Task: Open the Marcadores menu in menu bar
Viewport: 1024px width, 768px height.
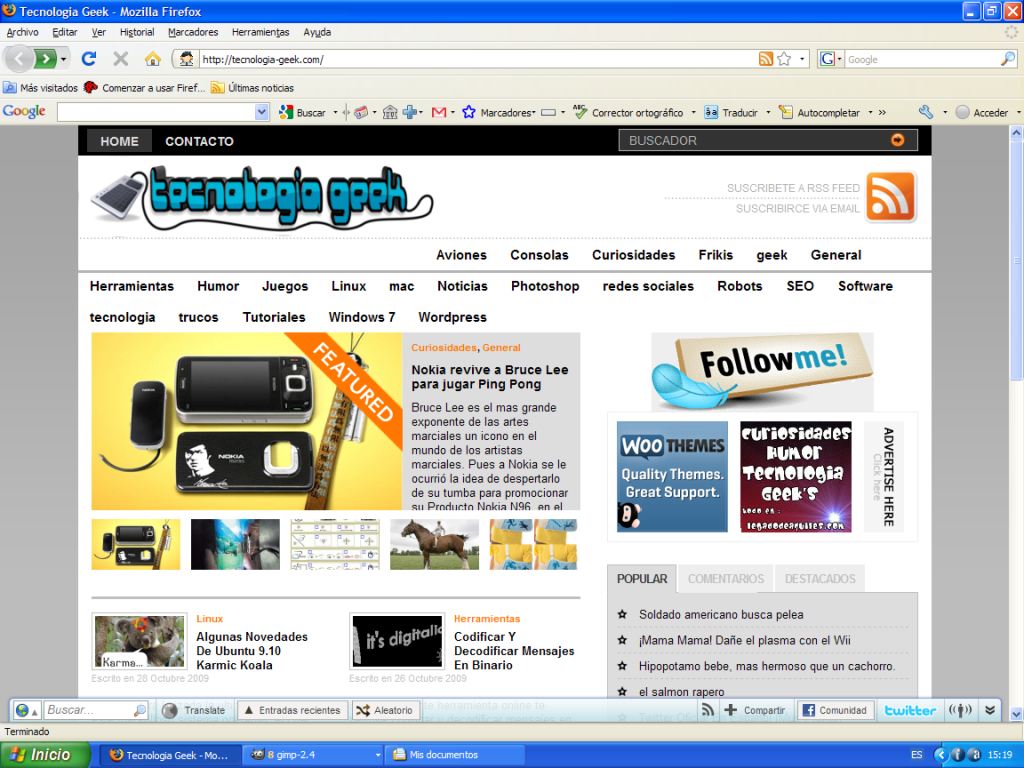Action: 193,32
